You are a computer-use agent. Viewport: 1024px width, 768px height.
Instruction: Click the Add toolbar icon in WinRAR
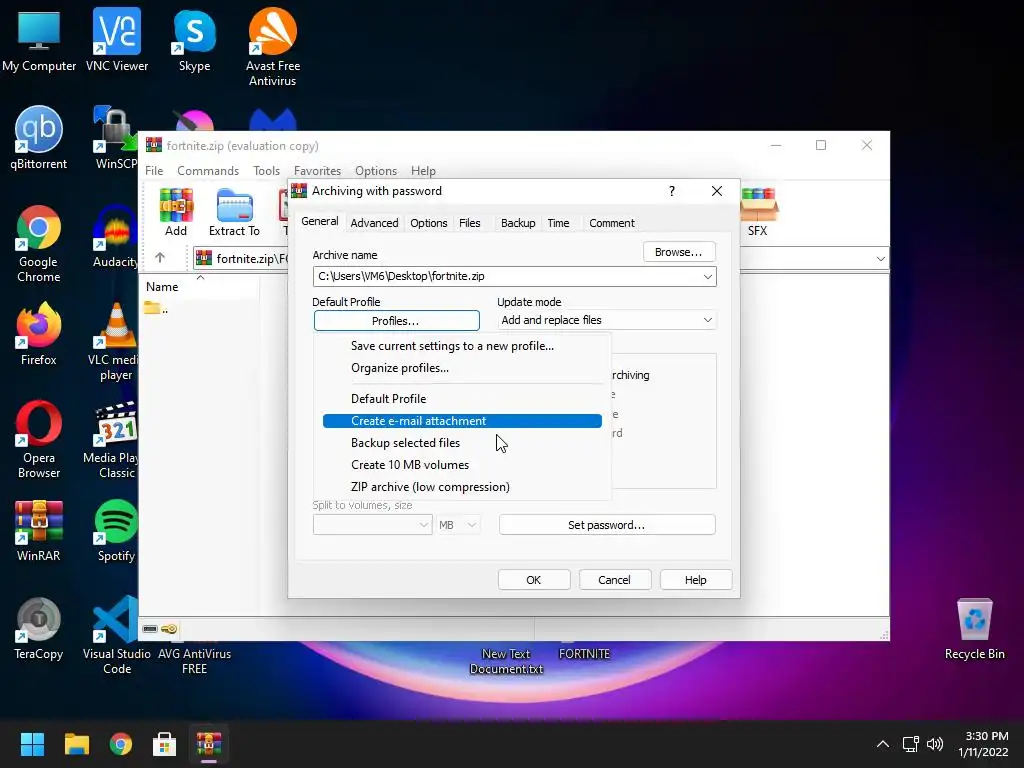coord(176,212)
